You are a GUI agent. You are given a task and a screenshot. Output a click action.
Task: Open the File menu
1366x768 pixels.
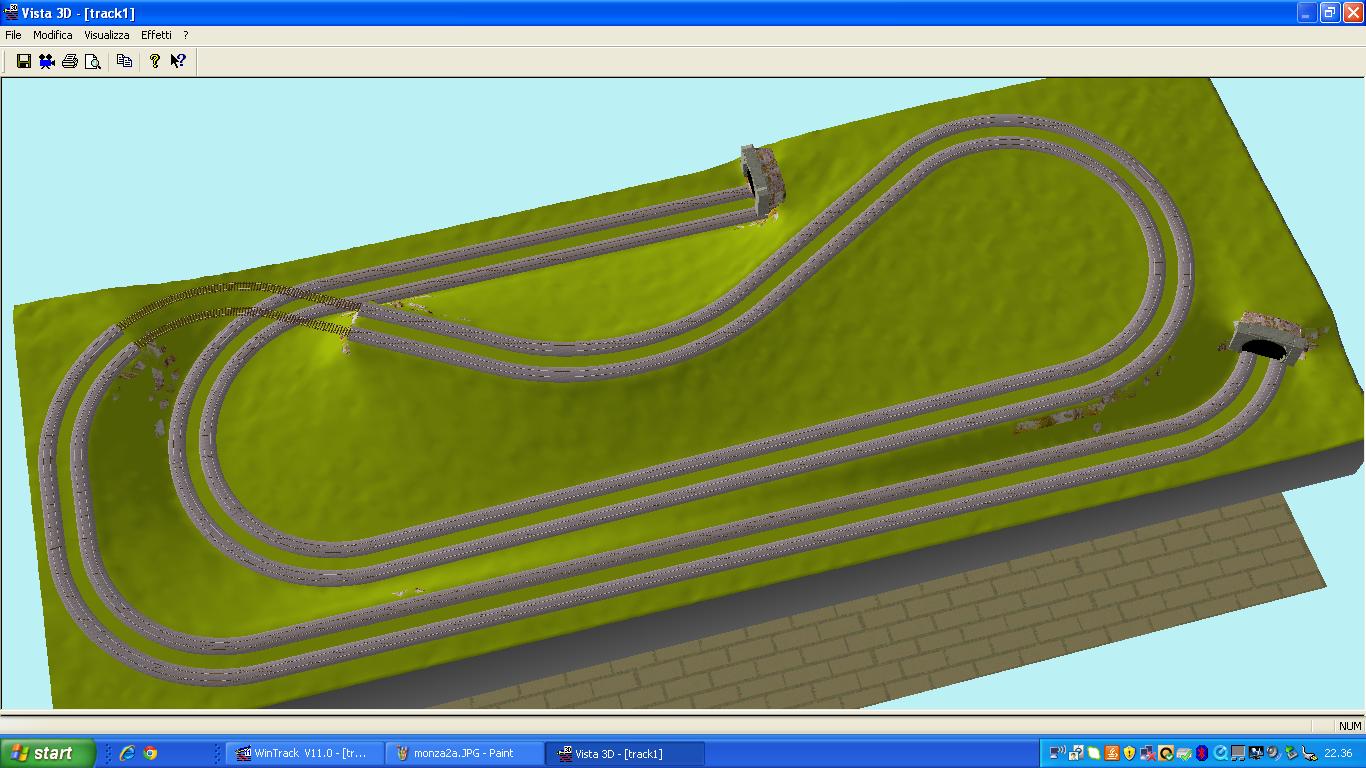(13, 35)
